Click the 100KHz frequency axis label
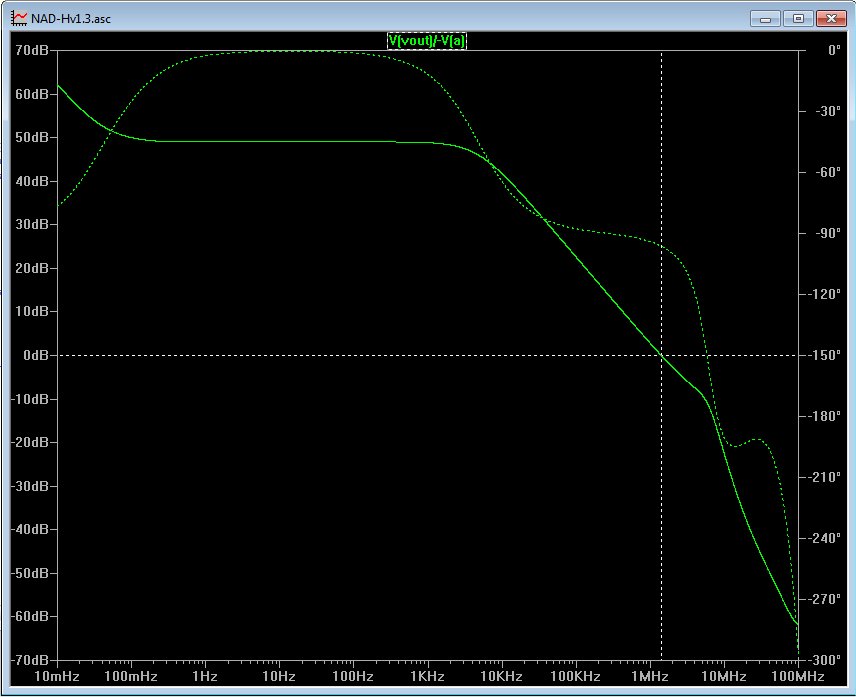856x697 pixels. [x=575, y=677]
